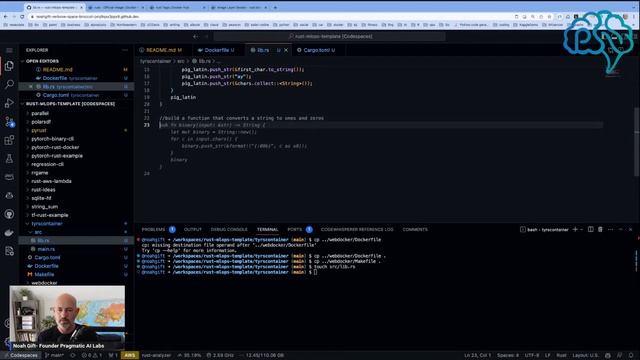Expand the rust-aws-lambda folder
The height and width of the screenshot is (360, 640).
coord(51,181)
